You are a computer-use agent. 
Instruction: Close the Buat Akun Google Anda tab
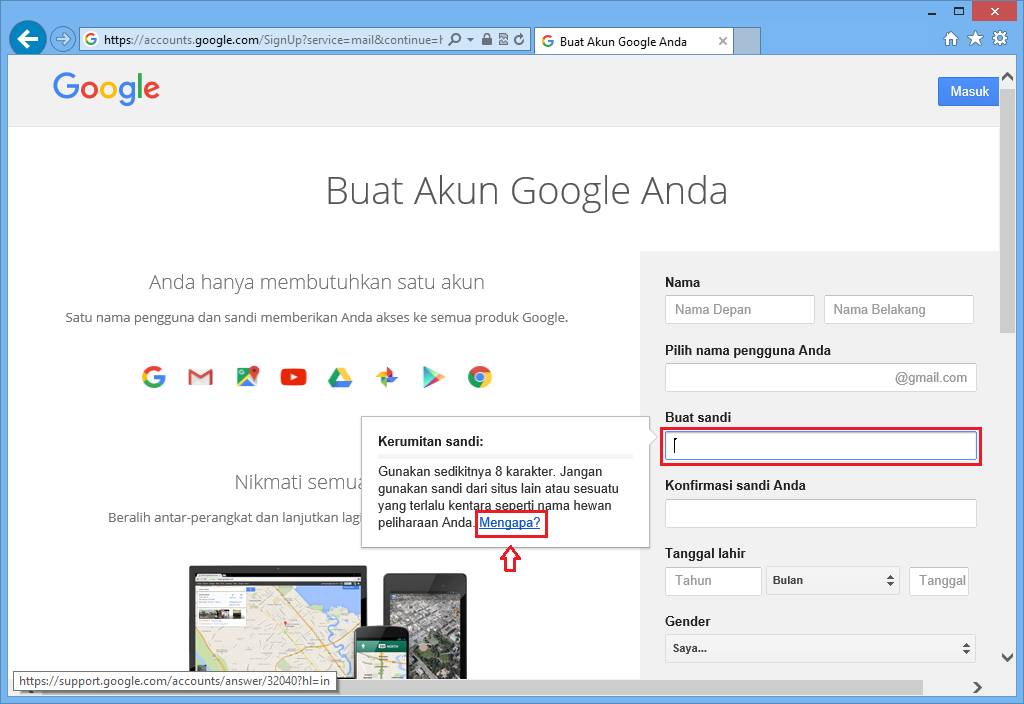point(722,41)
